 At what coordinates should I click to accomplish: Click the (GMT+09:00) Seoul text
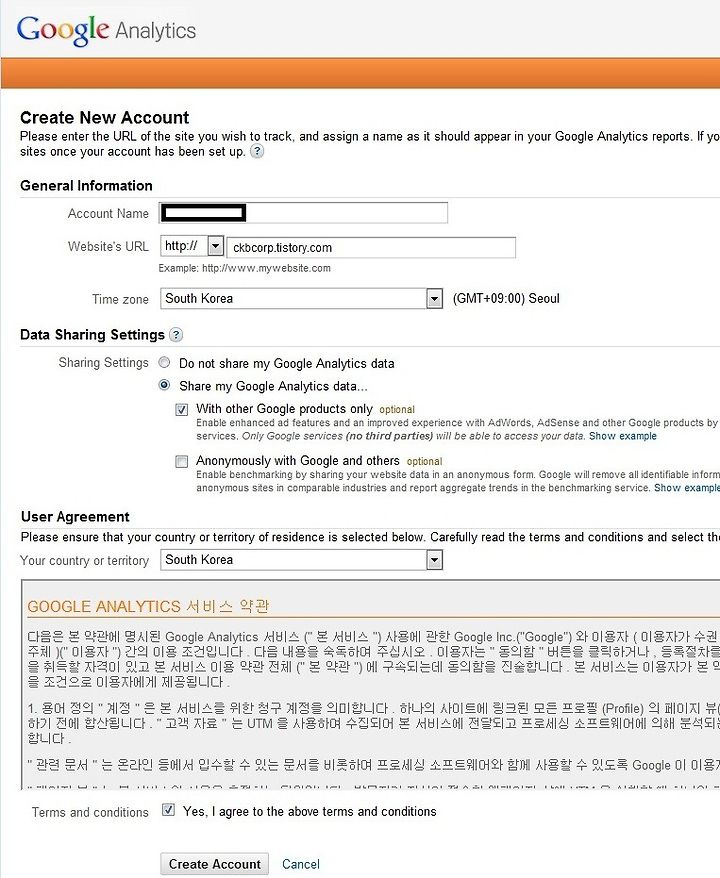click(506, 298)
